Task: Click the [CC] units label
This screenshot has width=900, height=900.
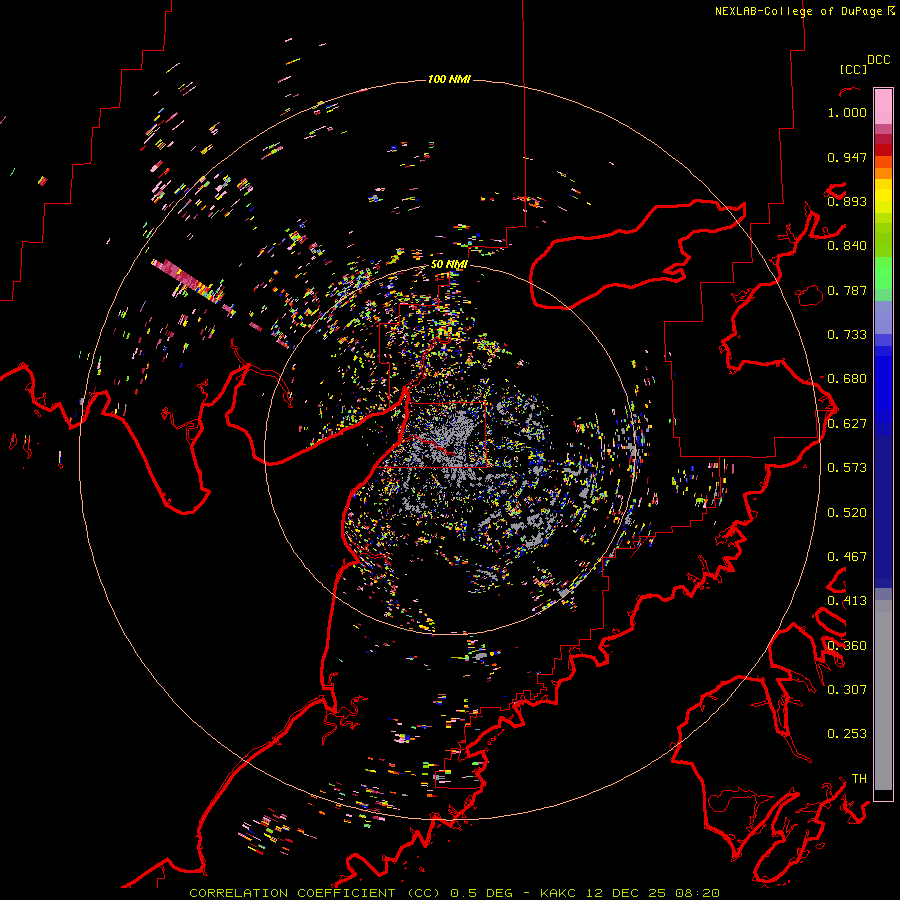Action: [x=853, y=69]
